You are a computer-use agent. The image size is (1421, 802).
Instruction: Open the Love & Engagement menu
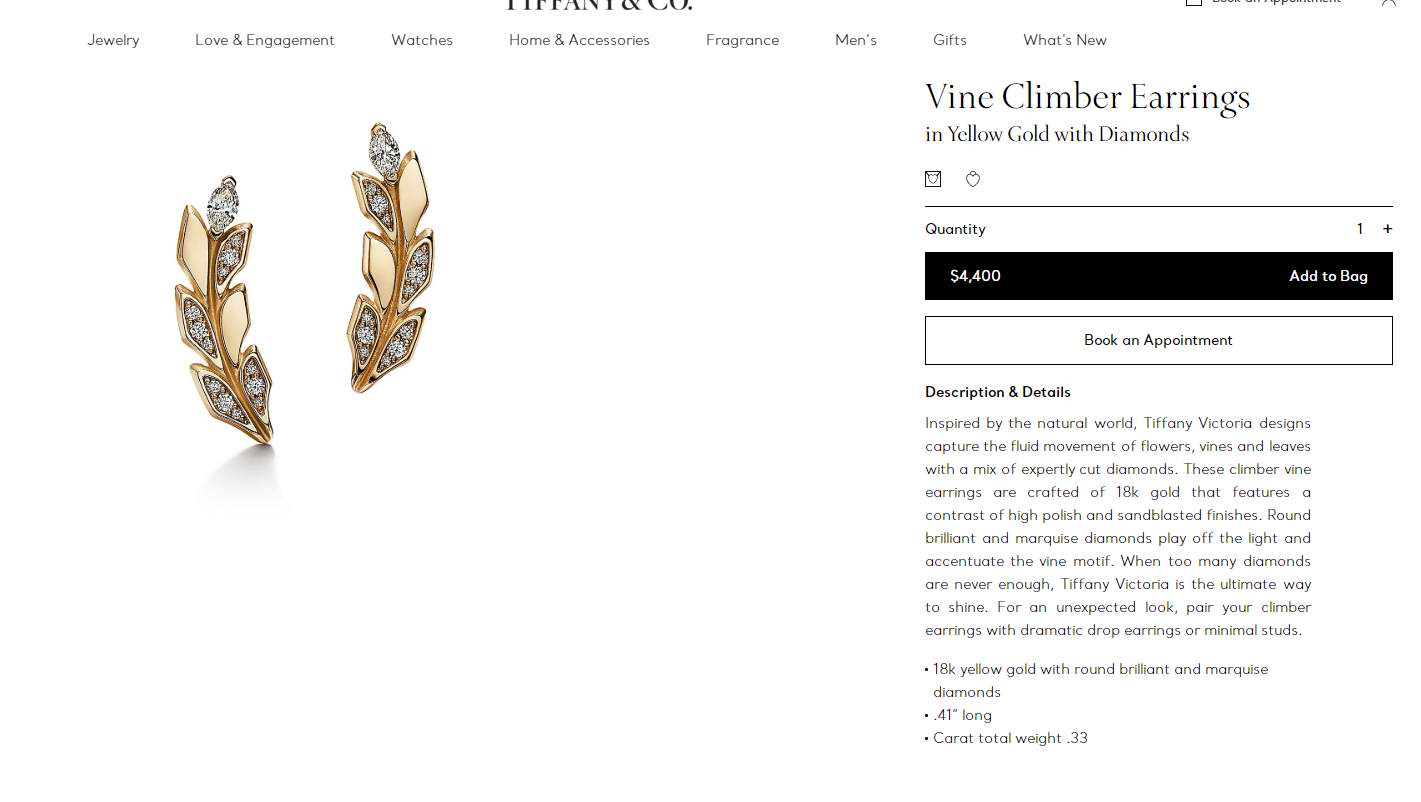pyautogui.click(x=265, y=40)
